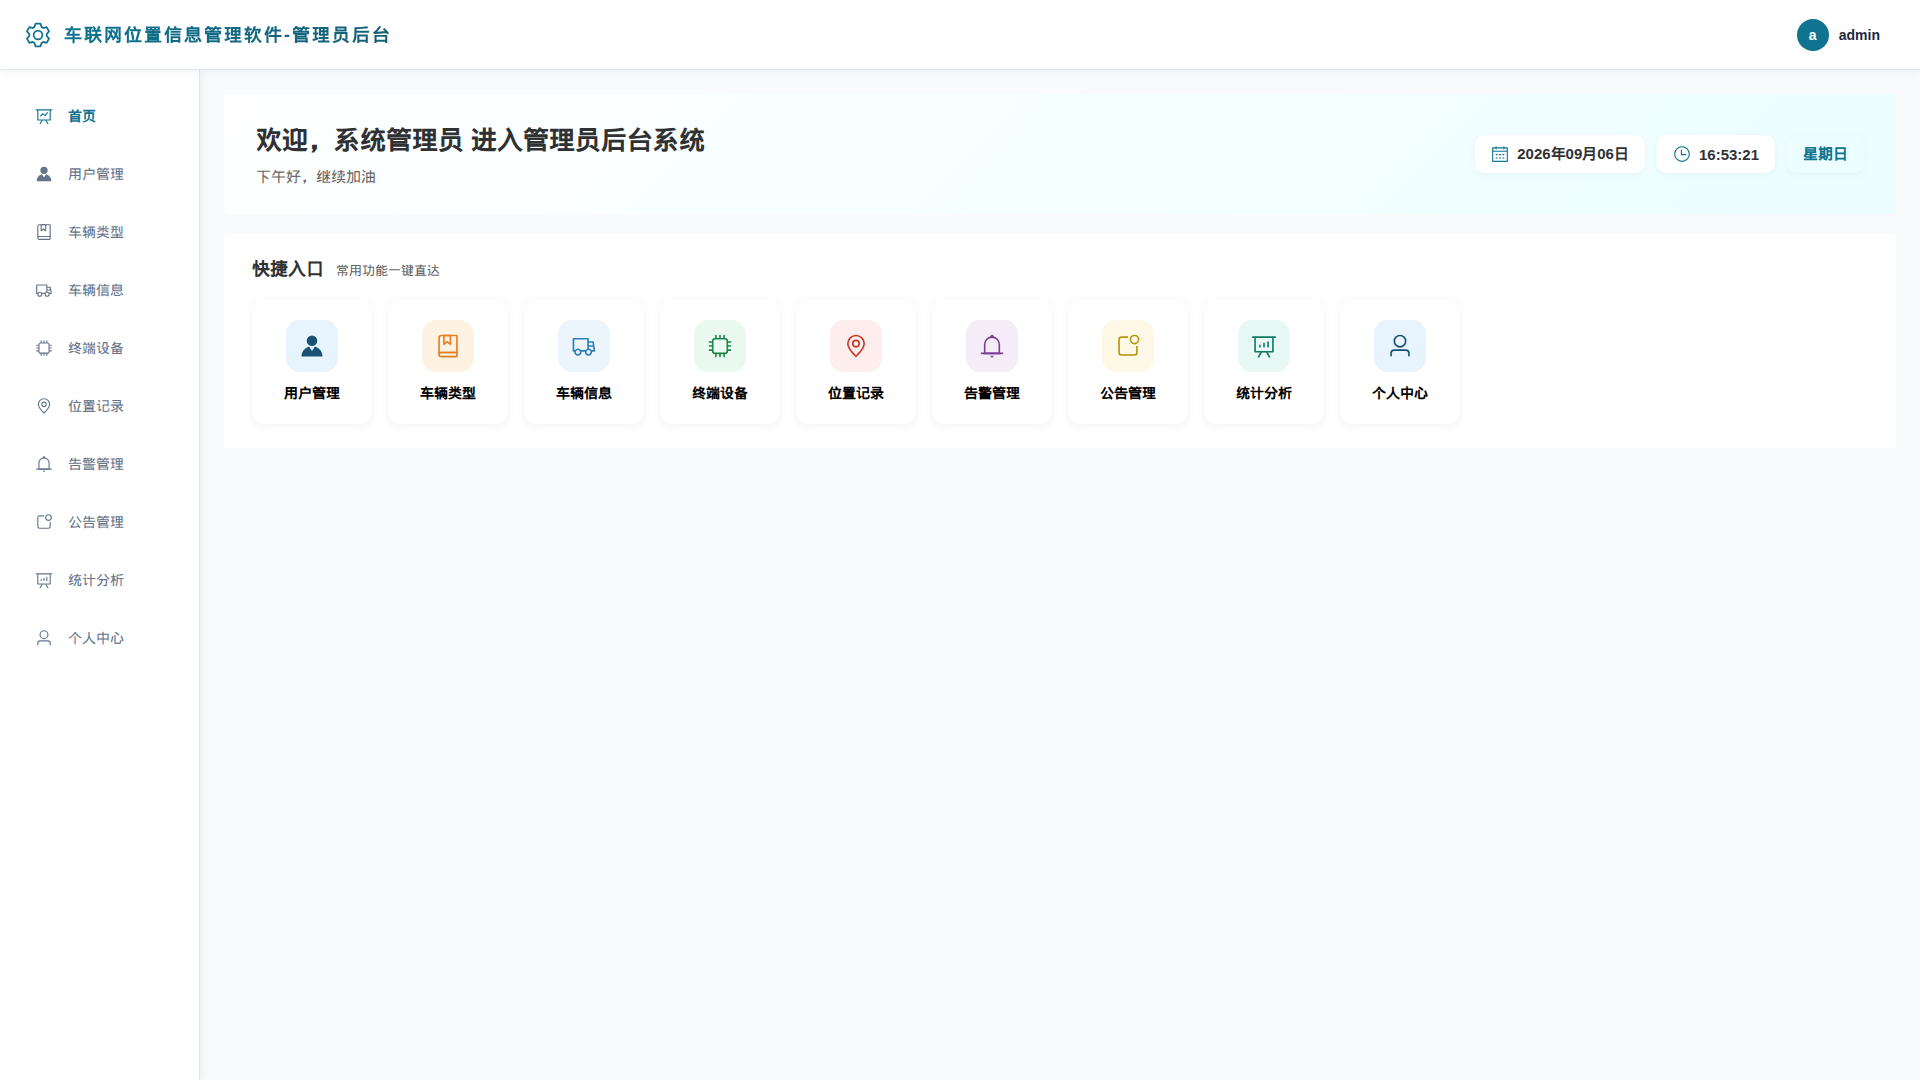Select 车辆类型 in the sidebar menu

click(100, 232)
